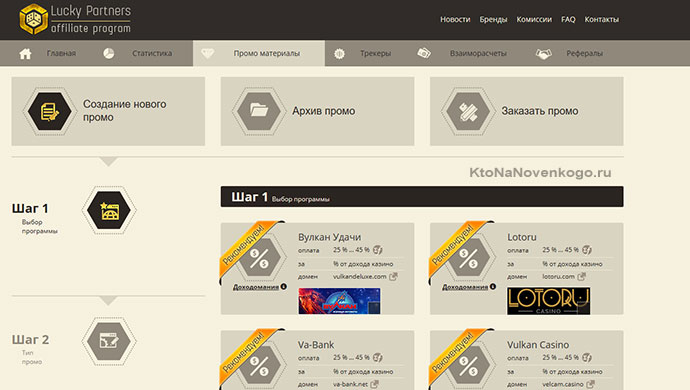Click the Доходомания link on Вулкан Удачи card
The height and width of the screenshot is (390, 690).
(256, 287)
